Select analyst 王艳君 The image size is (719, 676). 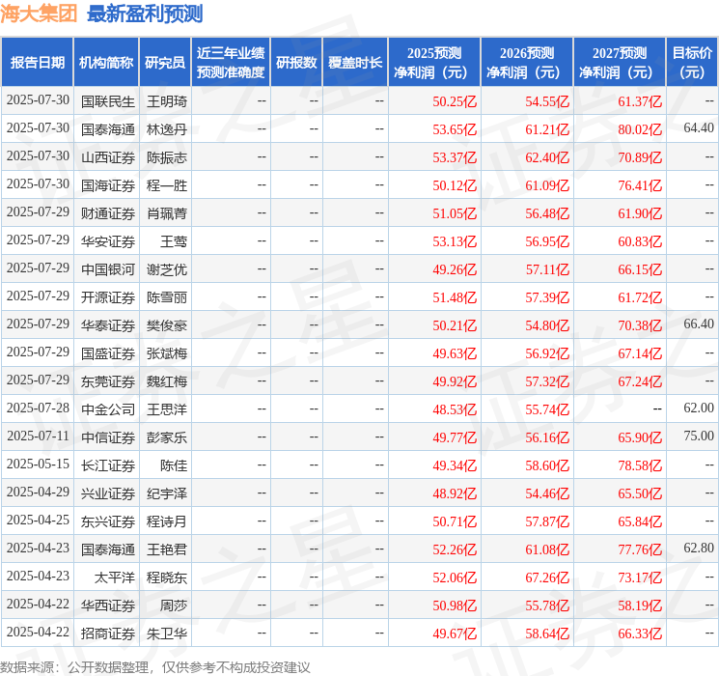point(167,549)
